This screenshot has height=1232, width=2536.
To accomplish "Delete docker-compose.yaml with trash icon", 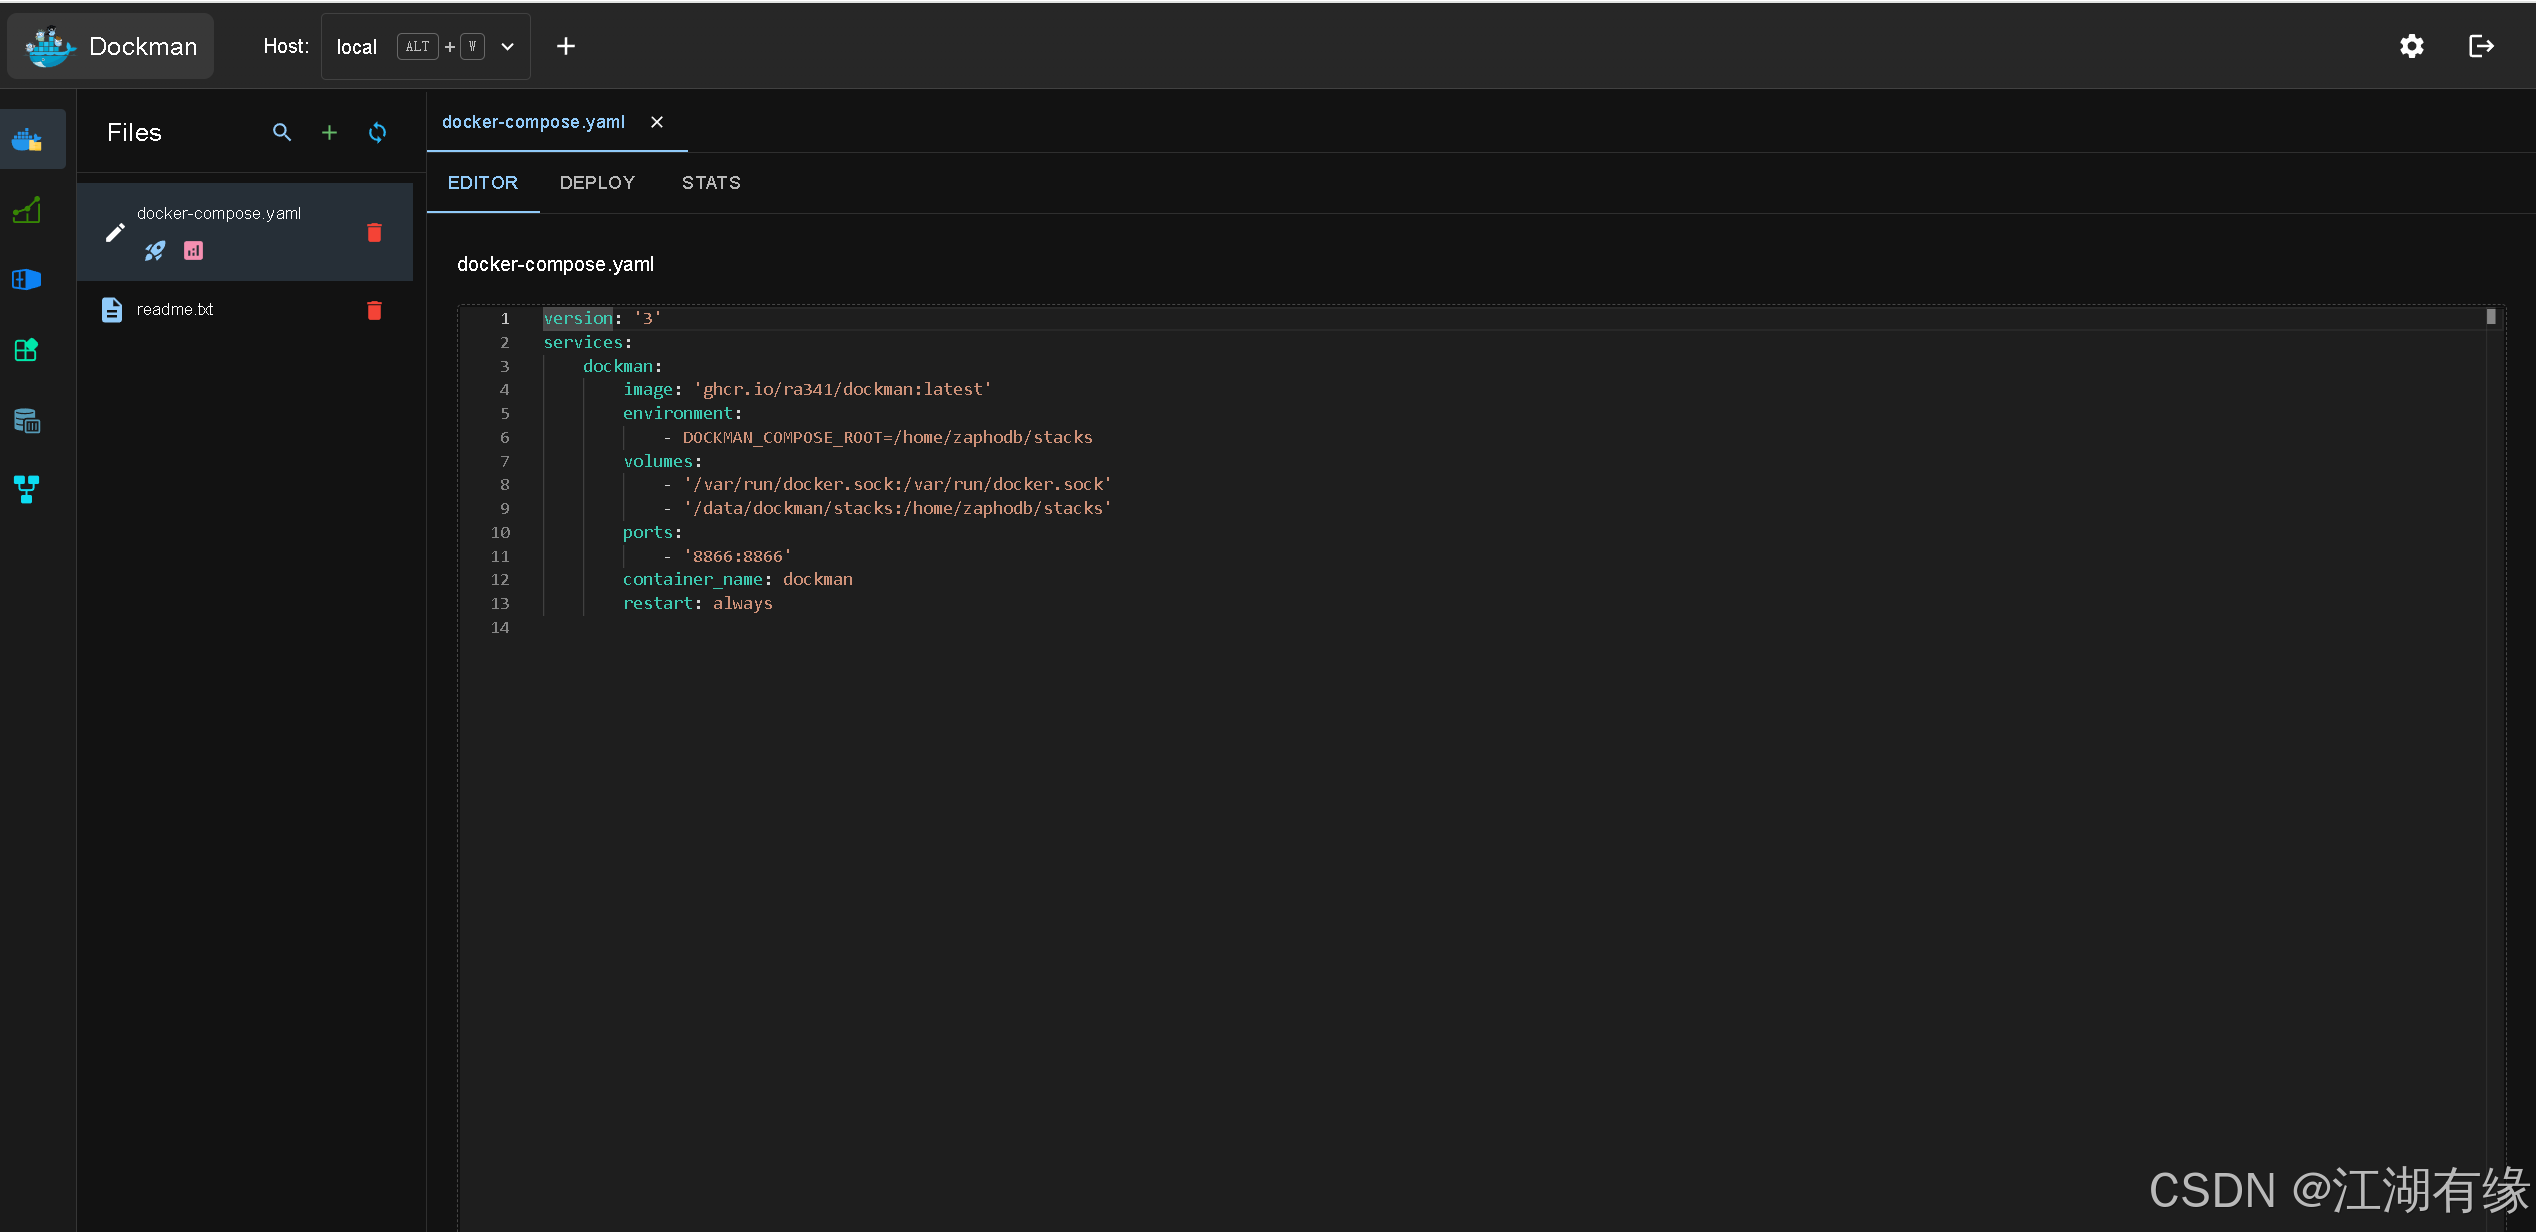I will 374,232.
